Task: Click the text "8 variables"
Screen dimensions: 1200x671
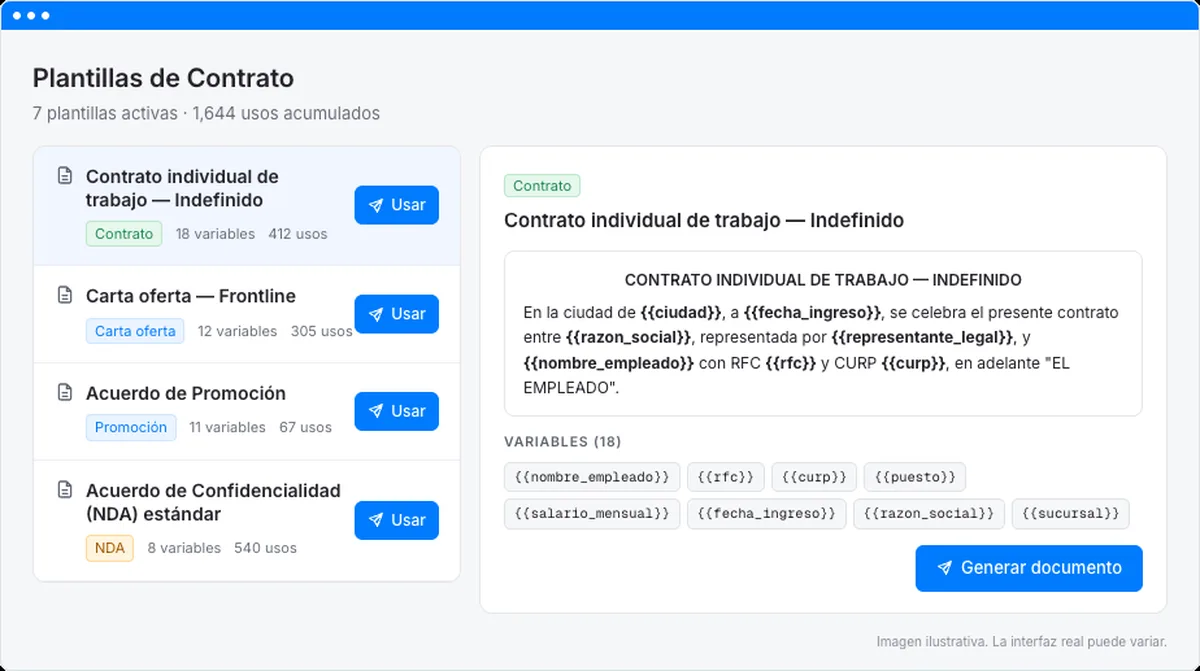Action: point(184,548)
